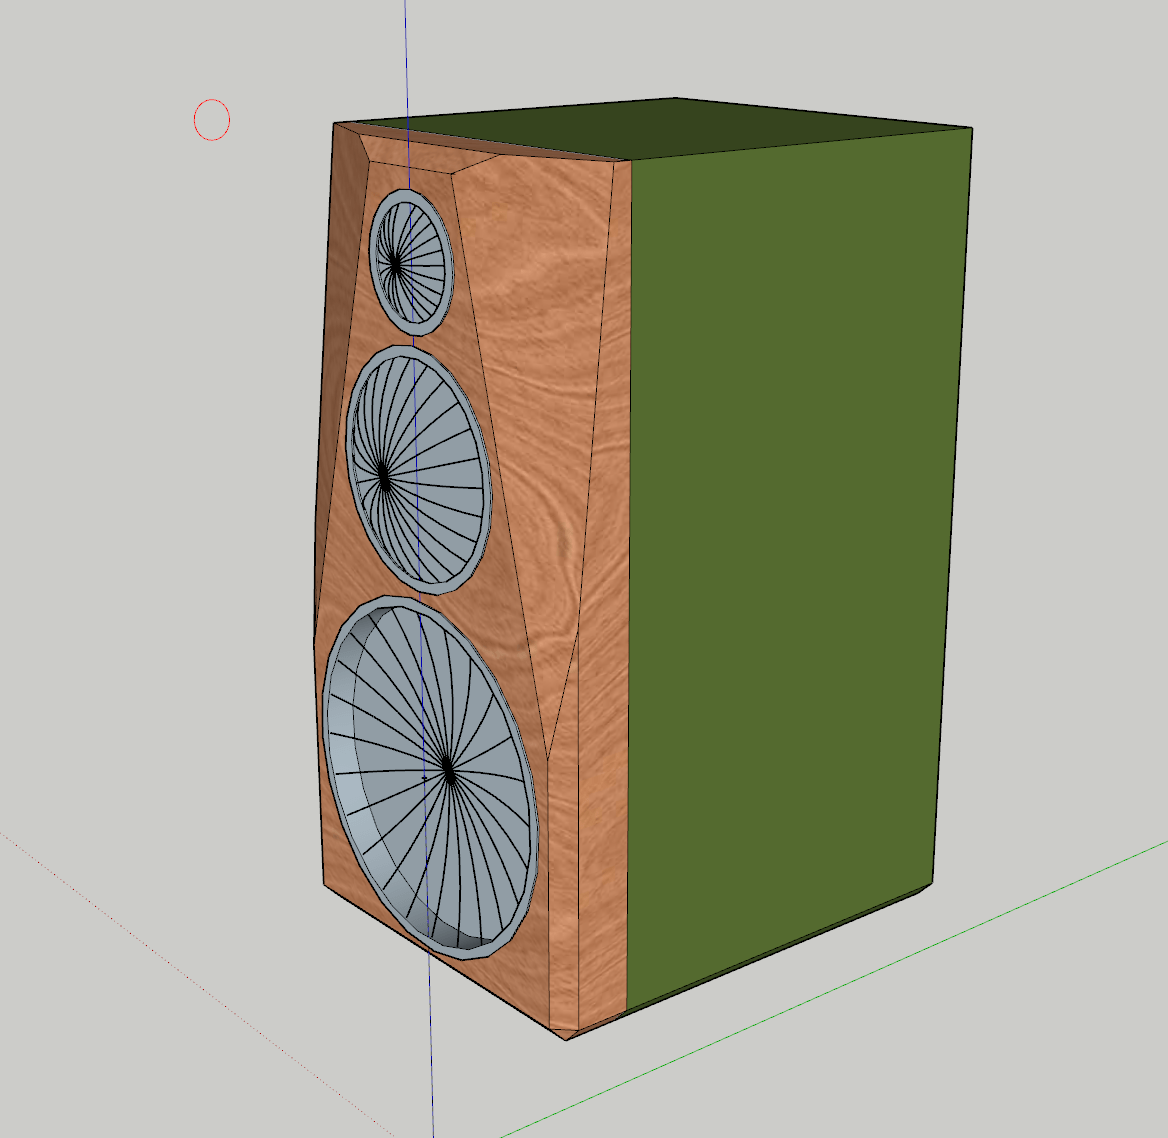Image resolution: width=1168 pixels, height=1138 pixels.
Task: Click the red circle cursor outline
Action: pos(212,119)
